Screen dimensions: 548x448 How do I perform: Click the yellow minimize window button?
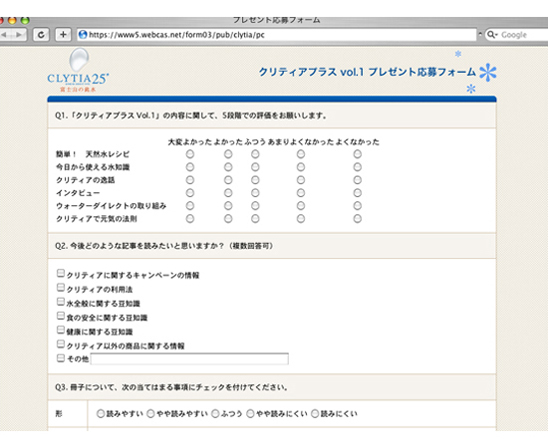12,20
